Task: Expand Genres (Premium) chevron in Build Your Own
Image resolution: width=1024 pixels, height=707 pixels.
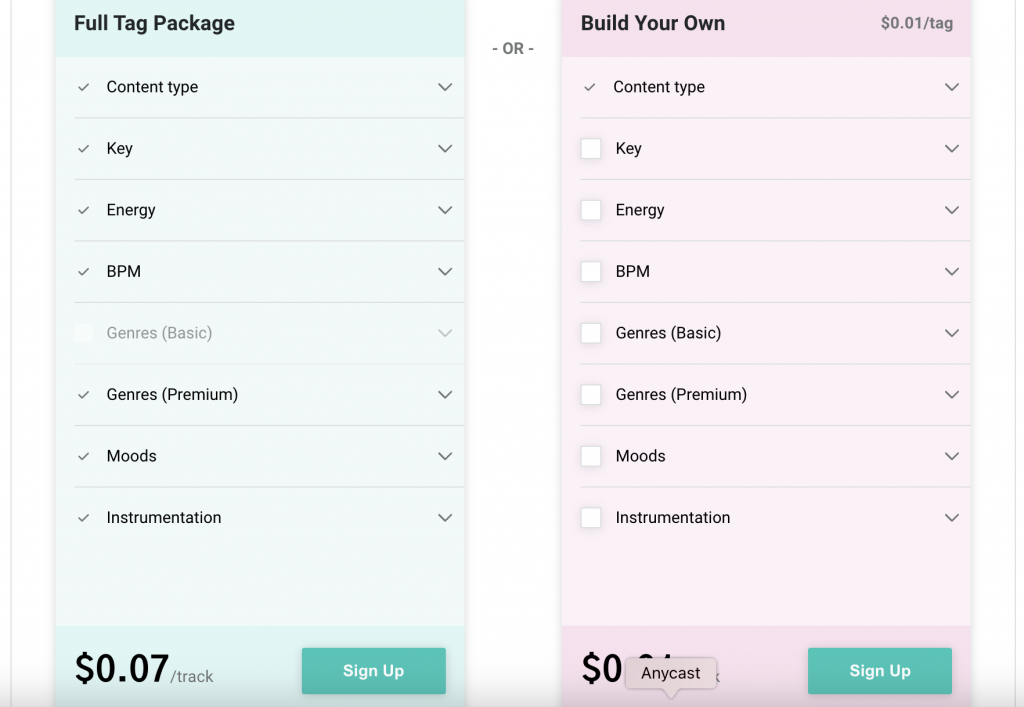Action: (951, 395)
